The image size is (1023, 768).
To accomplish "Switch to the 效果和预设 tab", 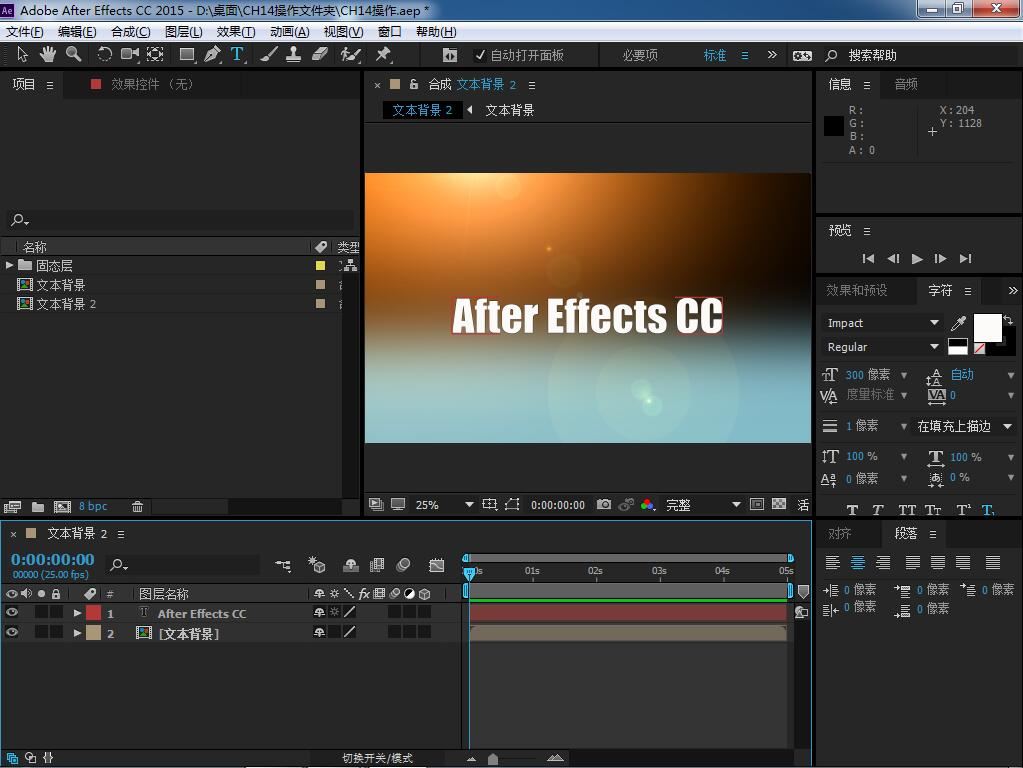I will tap(857, 290).
